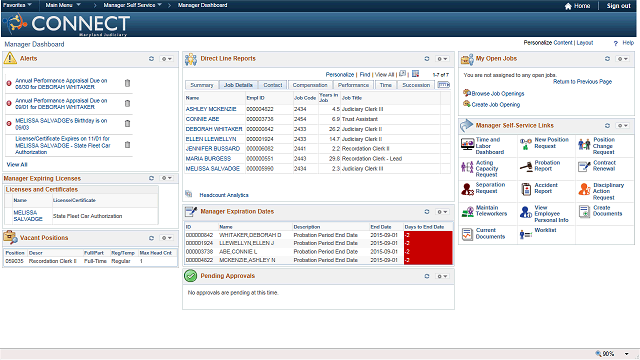Click Create Job Opening link
Viewport: 640px width, 360px height.
[496, 104]
